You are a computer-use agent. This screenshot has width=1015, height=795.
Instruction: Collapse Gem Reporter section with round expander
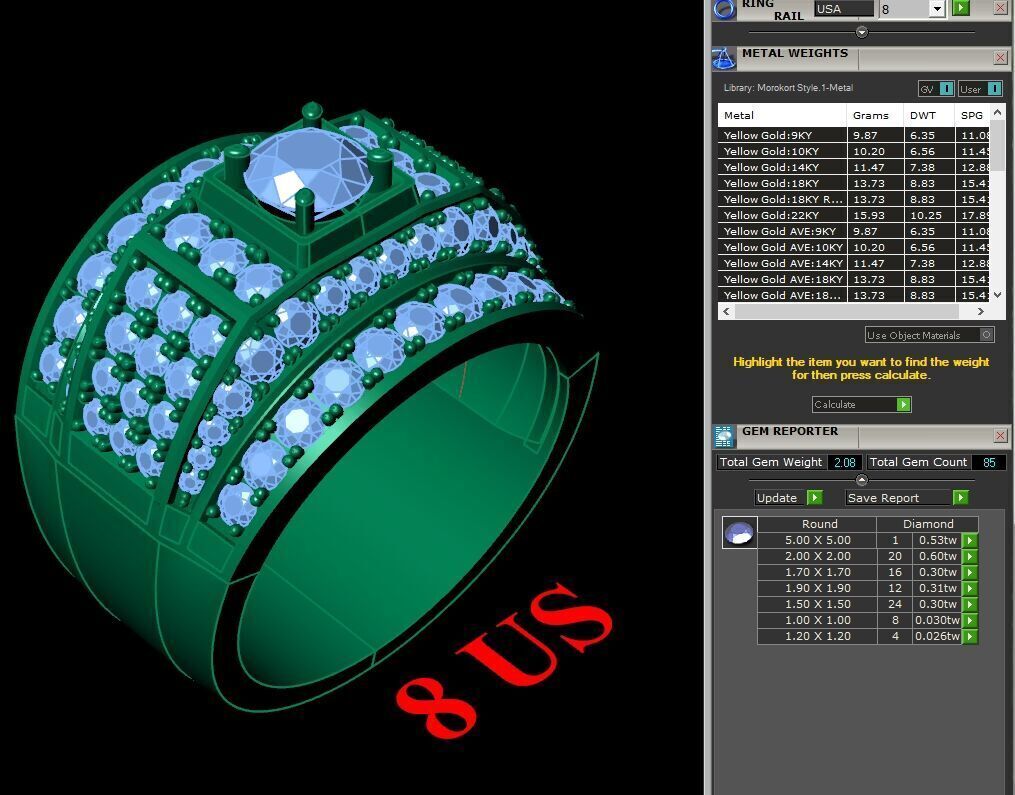click(x=862, y=480)
